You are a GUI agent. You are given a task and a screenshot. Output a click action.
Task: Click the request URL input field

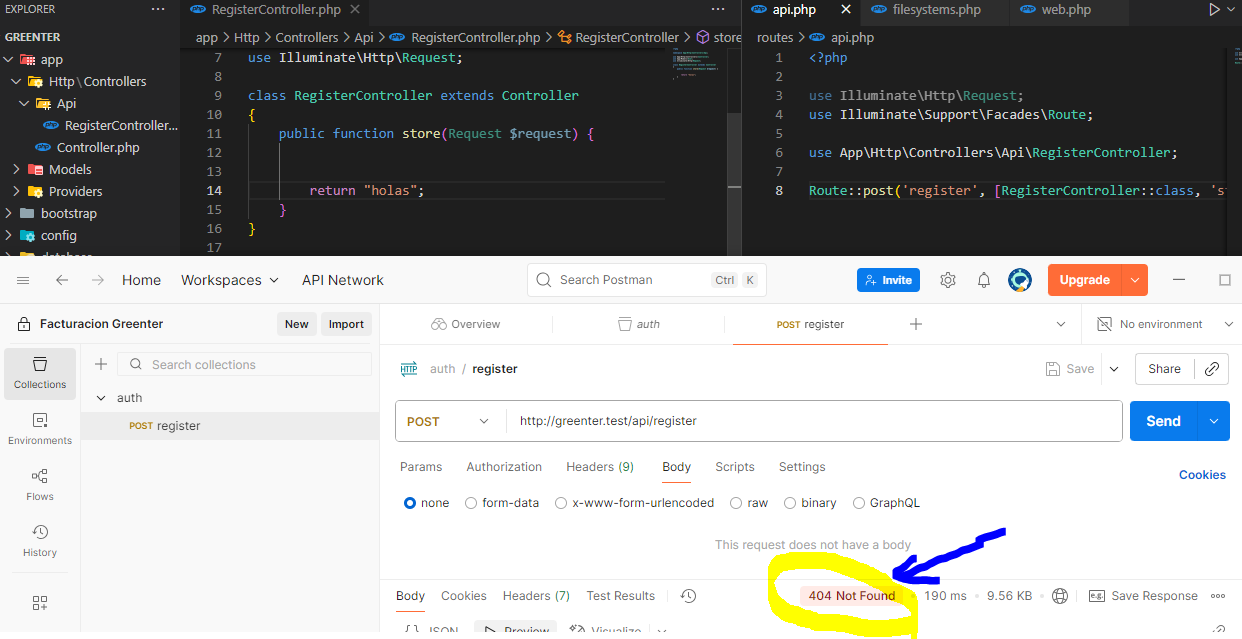pos(814,421)
